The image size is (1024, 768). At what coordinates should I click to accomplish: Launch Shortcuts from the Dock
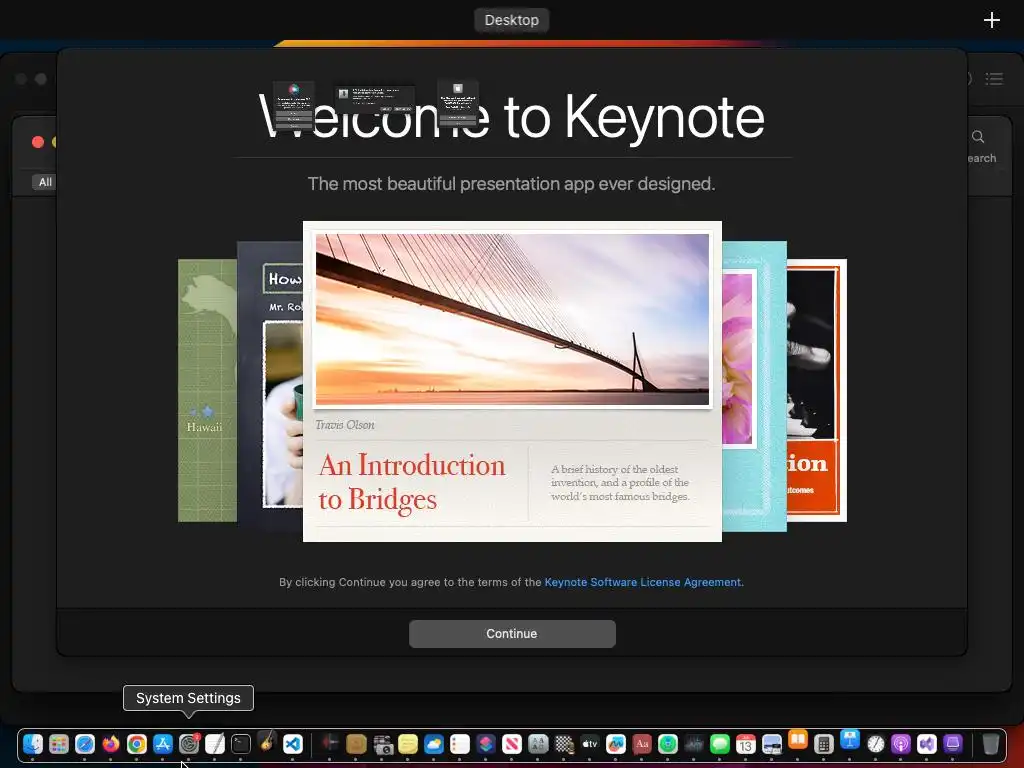(486, 744)
